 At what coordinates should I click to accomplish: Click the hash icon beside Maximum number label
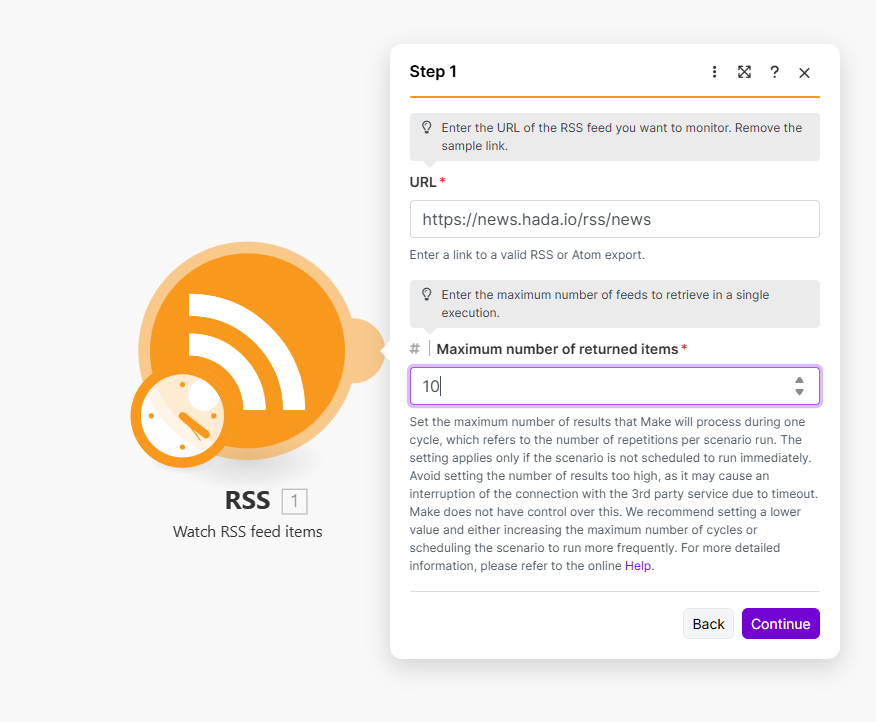pyautogui.click(x=415, y=349)
